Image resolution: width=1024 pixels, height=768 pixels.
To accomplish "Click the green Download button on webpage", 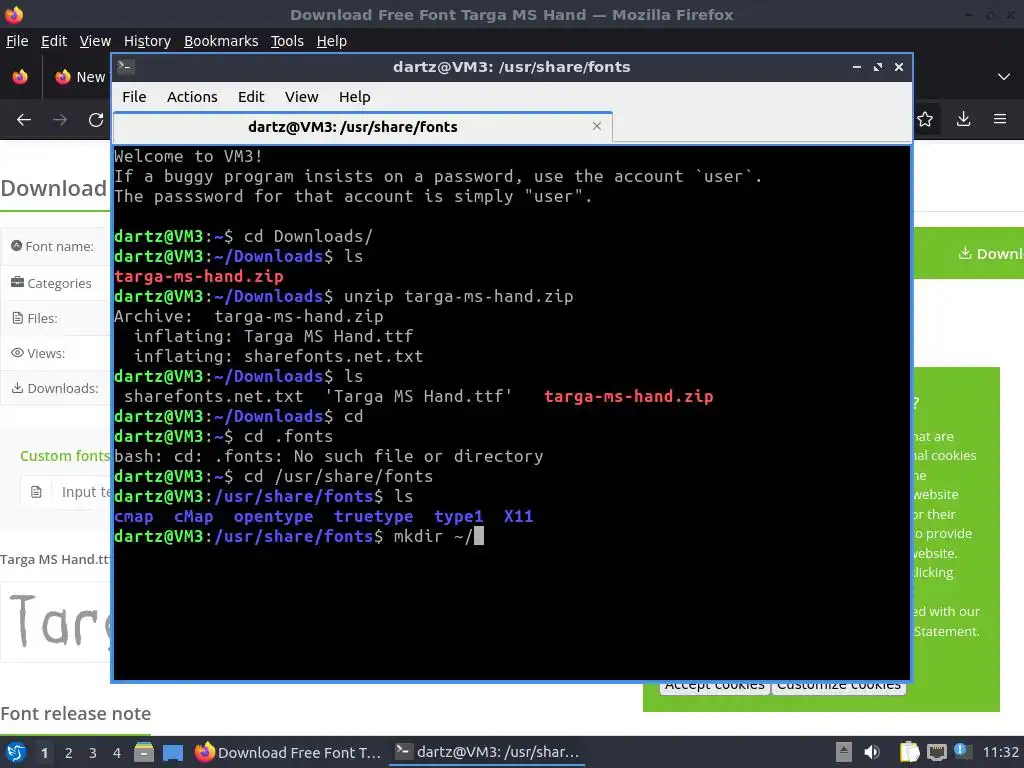I will 969,253.
